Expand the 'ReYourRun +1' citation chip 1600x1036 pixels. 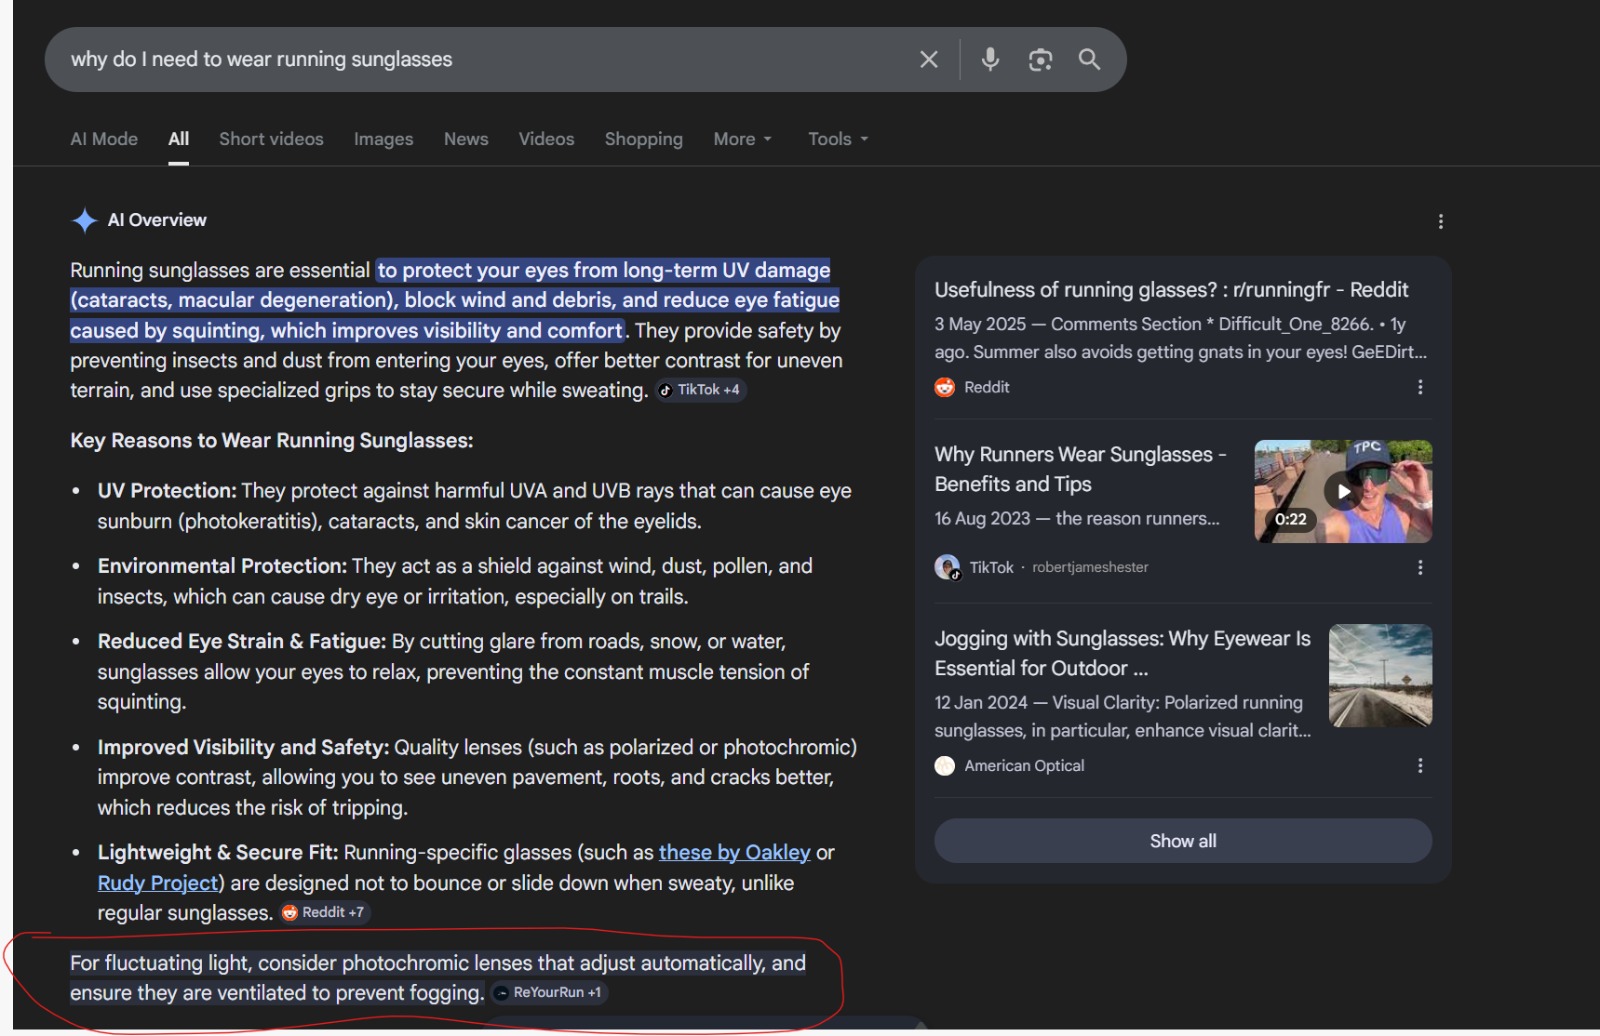pyautogui.click(x=549, y=993)
